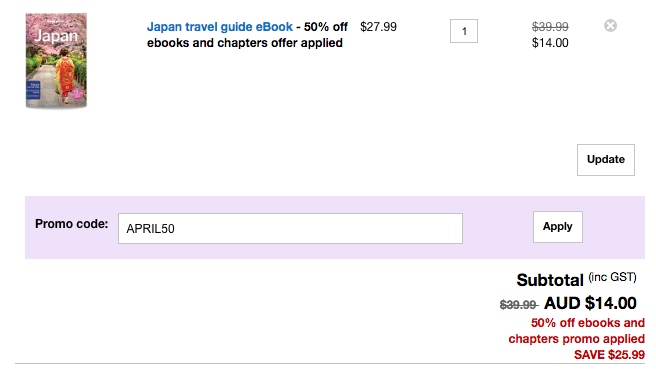
Task: Focus the quantity field showing 1
Action: pyautogui.click(x=464, y=31)
